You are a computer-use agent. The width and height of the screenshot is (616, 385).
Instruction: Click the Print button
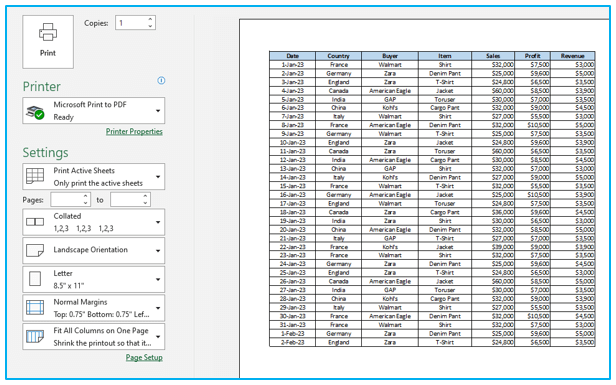coord(48,42)
